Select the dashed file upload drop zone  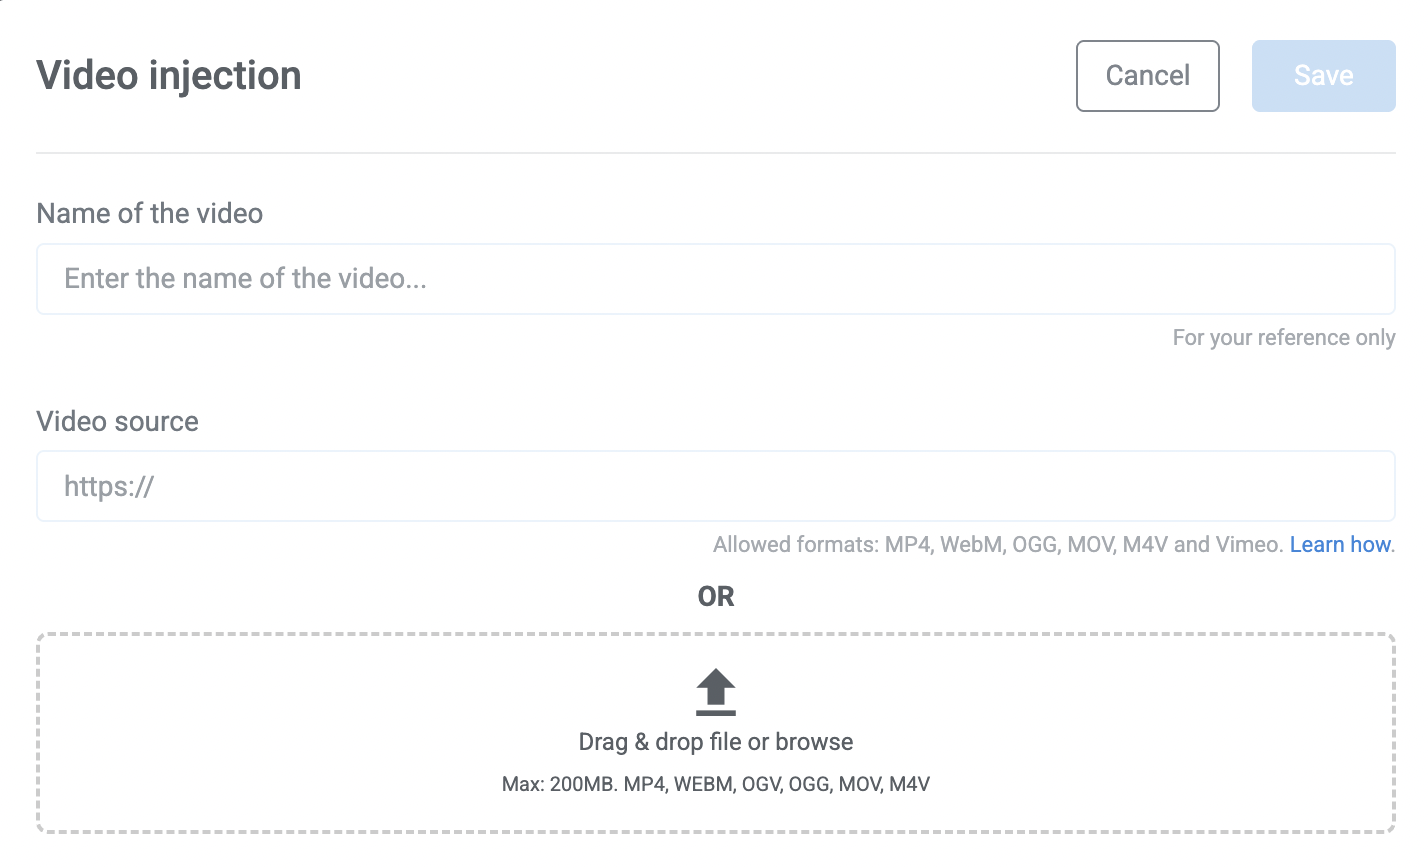click(715, 733)
